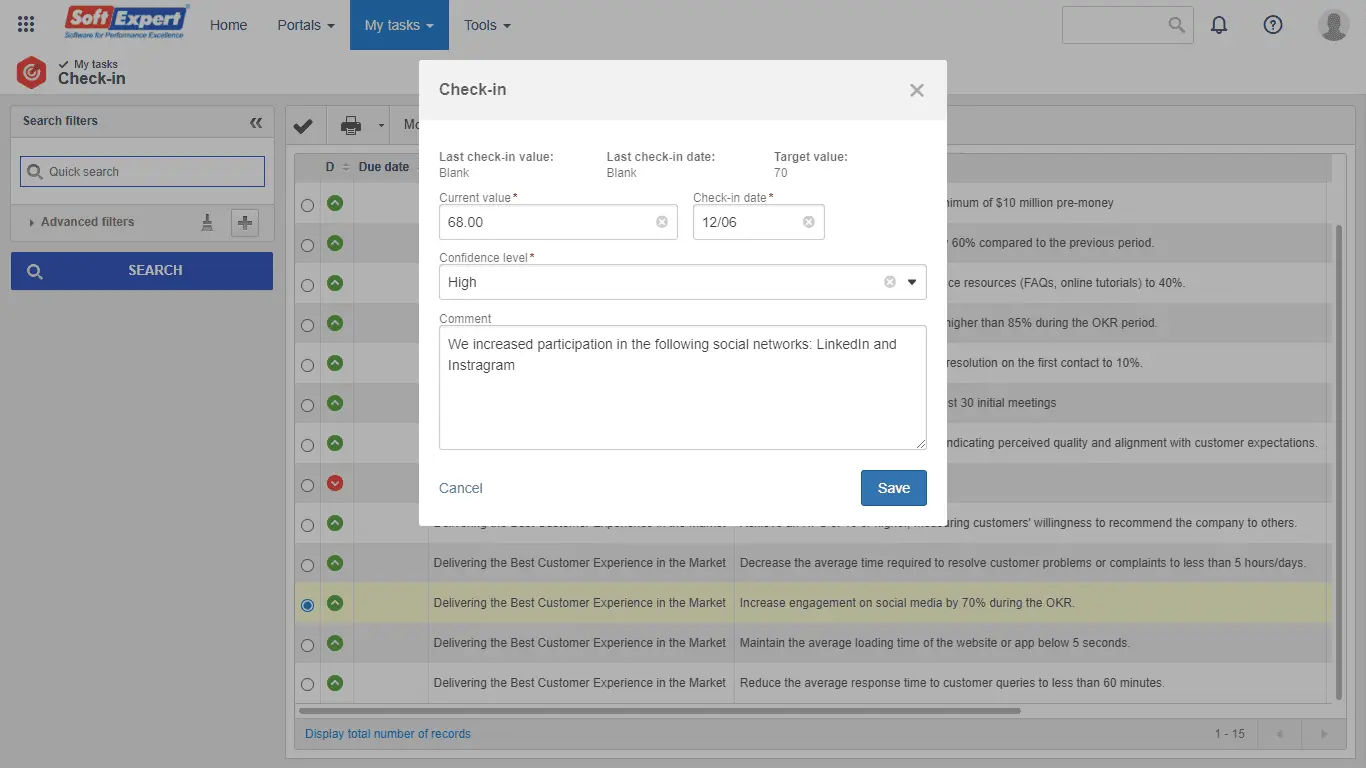Click the Cancel link in dialog
The height and width of the screenshot is (768, 1366).
(x=461, y=488)
